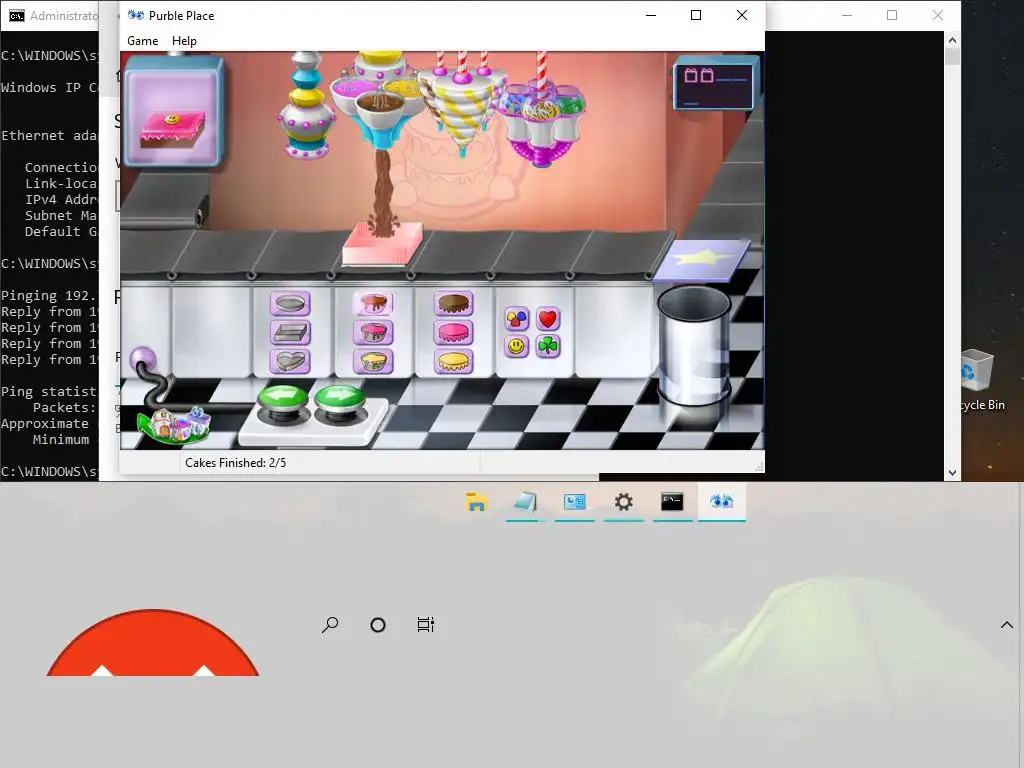The width and height of the screenshot is (1024, 768).
Task: Click the striped icing dispenser nozzle
Action: [462, 111]
